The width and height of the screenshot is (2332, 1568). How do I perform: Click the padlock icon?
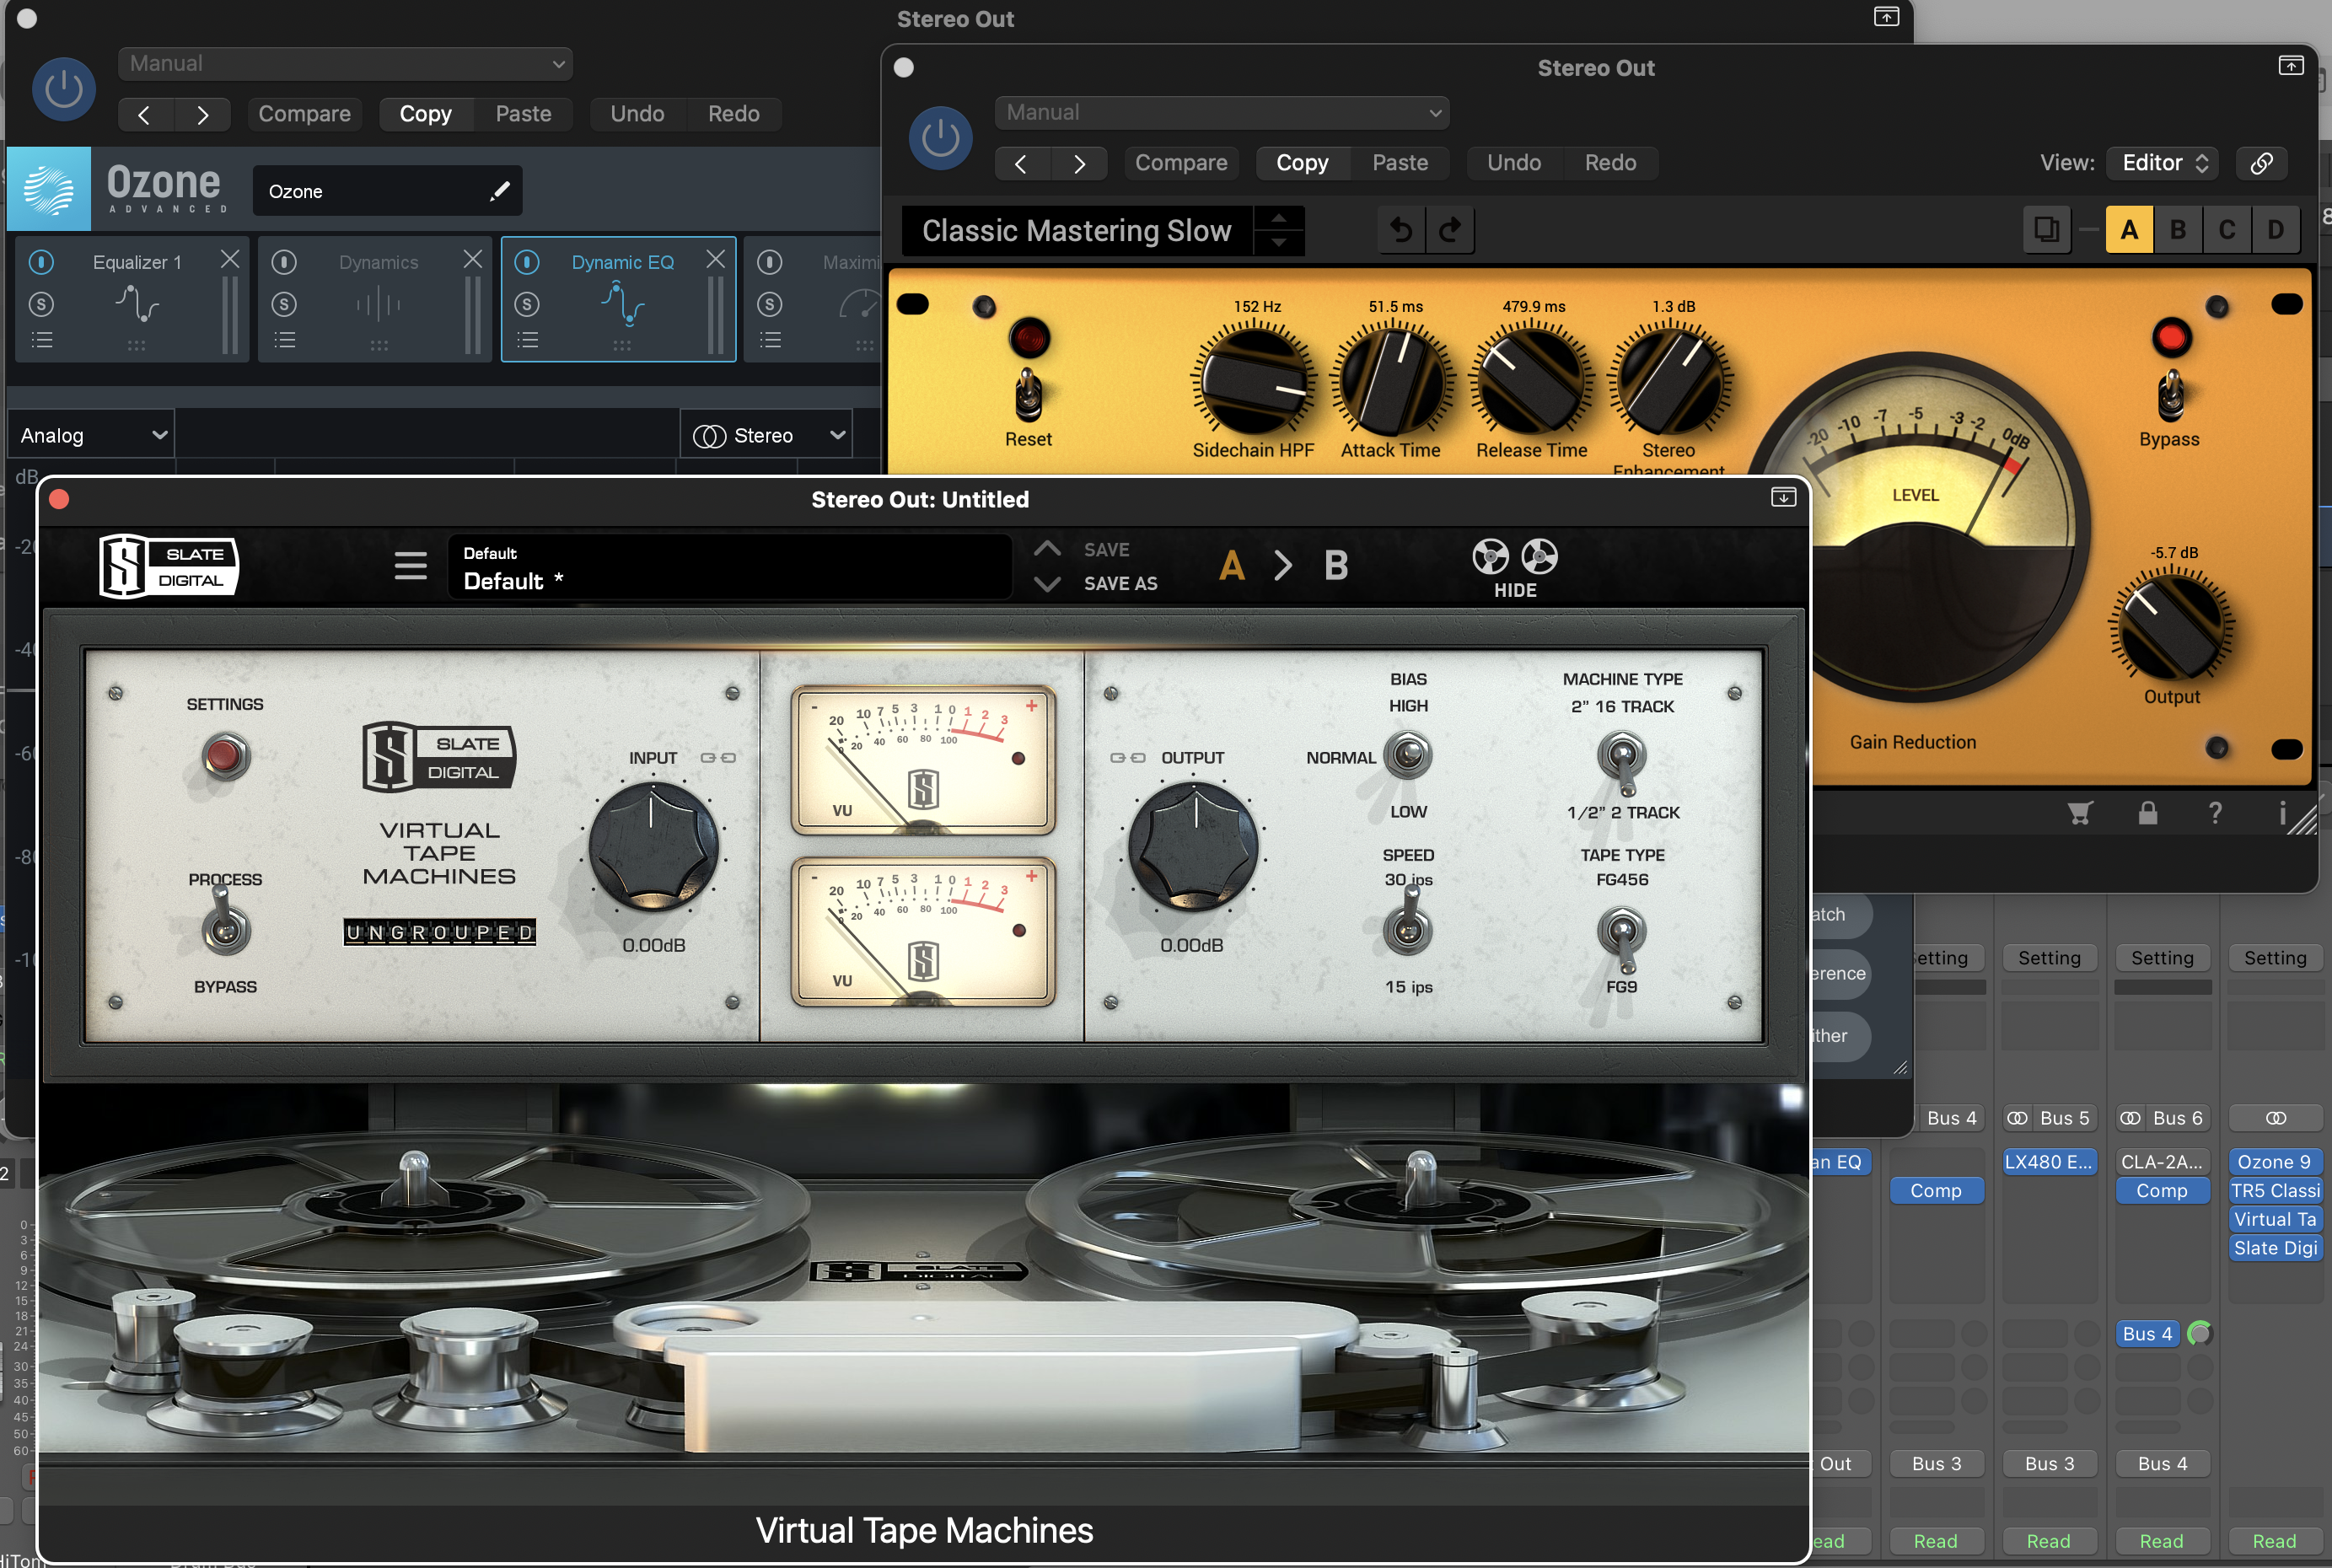coord(2147,813)
